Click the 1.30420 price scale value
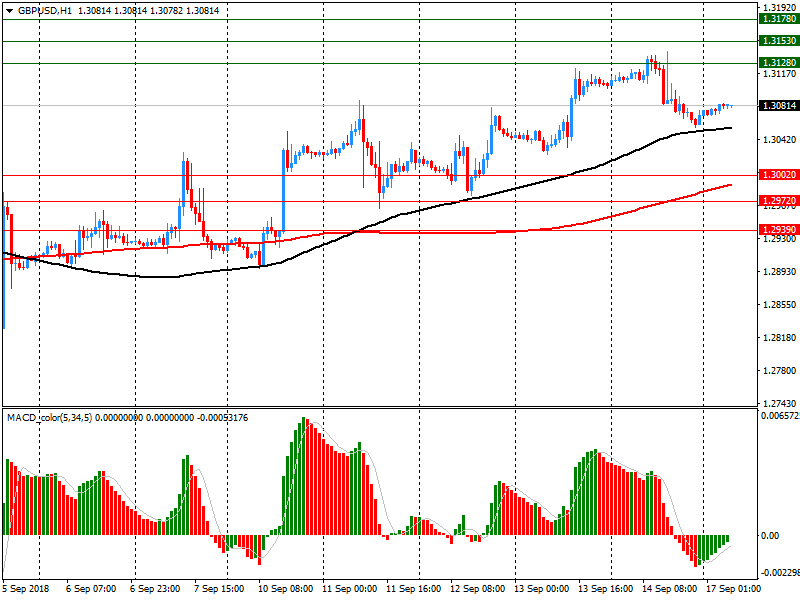Screen dimensions: 800x600 click(779, 140)
